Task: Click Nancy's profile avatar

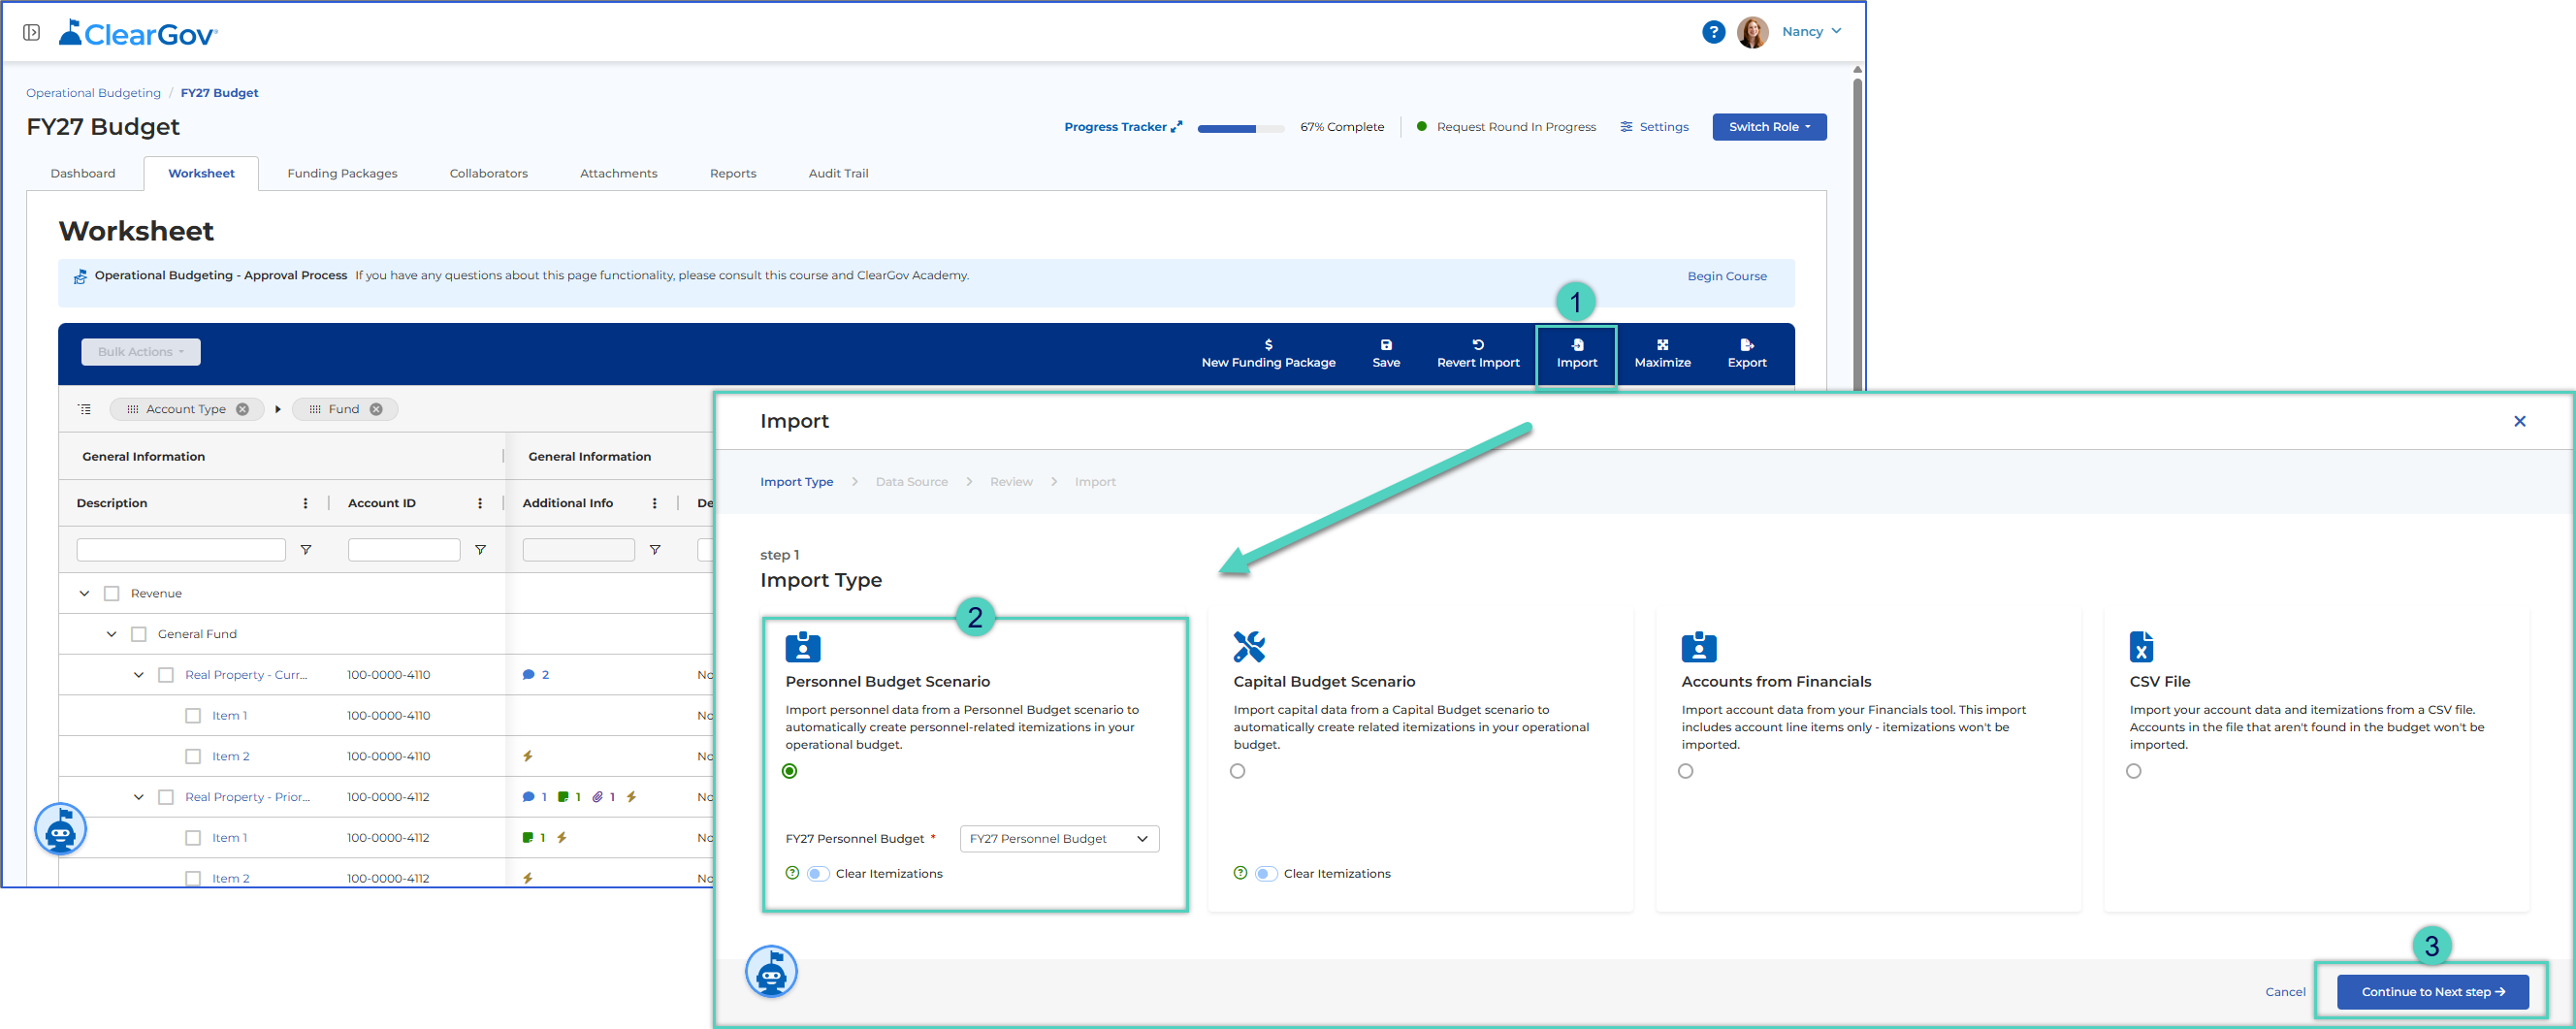Action: click(x=1752, y=32)
